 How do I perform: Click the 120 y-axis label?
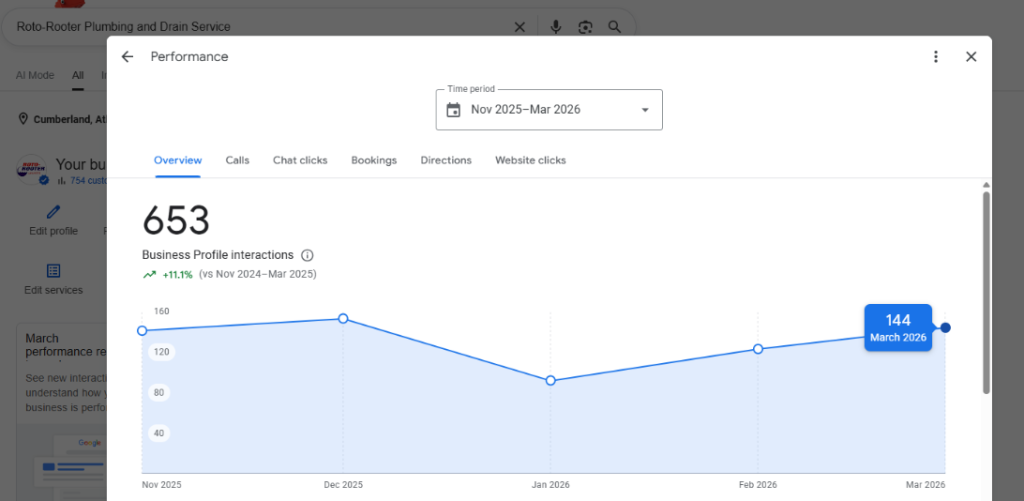click(x=161, y=352)
